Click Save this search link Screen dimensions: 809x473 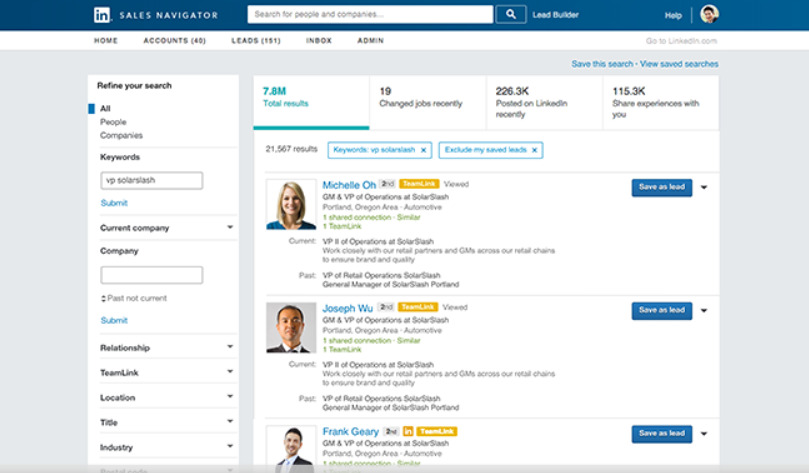602,64
